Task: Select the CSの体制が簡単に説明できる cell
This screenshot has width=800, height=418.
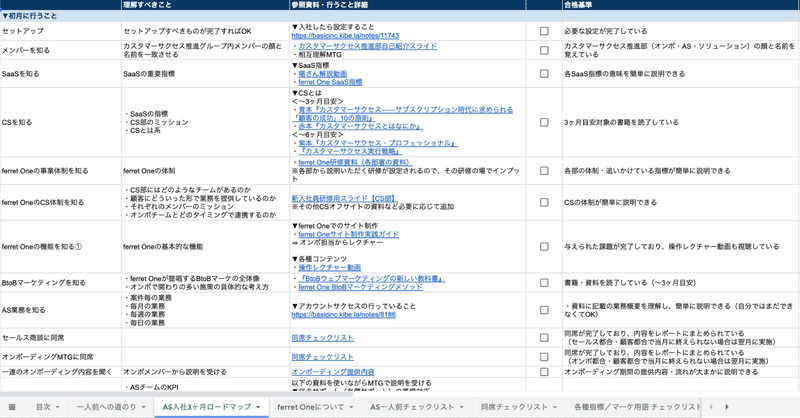Action: [x=681, y=202]
